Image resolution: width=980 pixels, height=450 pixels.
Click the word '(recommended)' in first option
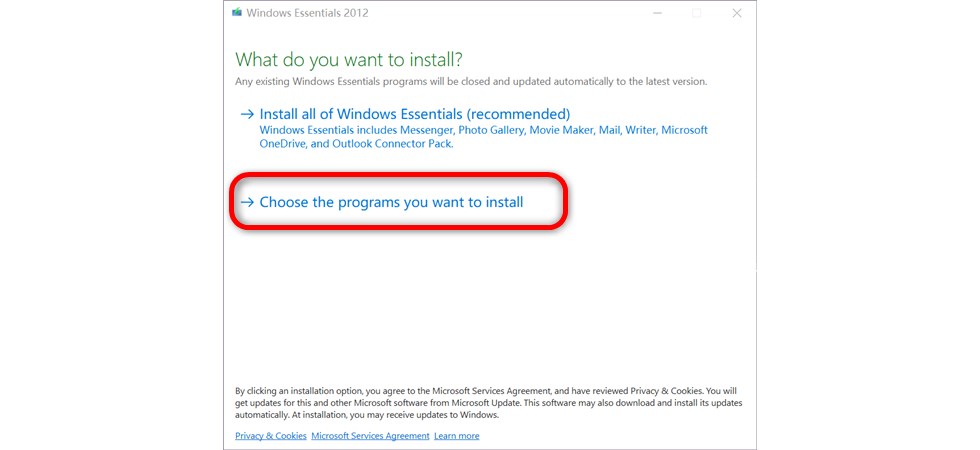click(x=519, y=114)
